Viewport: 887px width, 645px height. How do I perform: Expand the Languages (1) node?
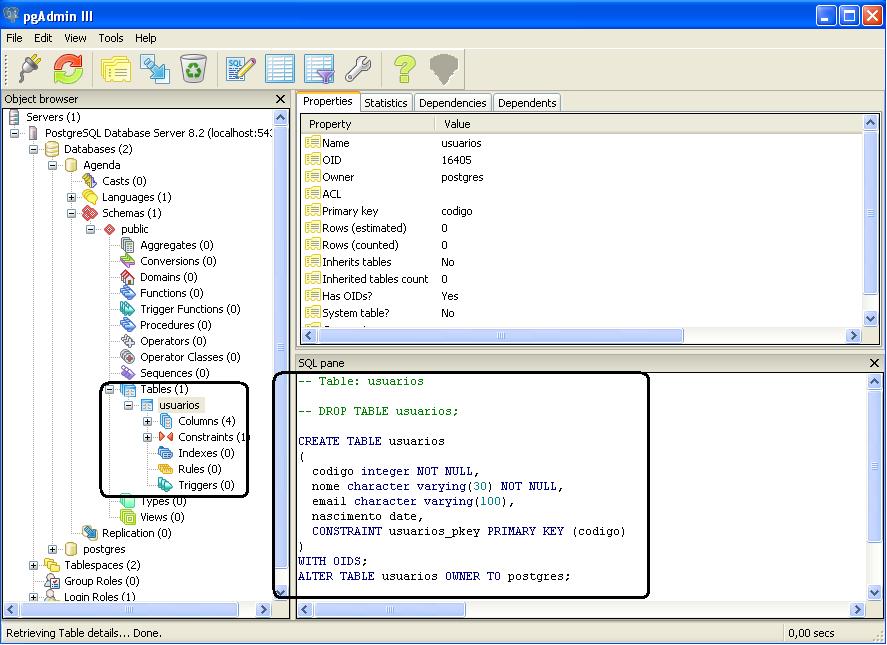tap(71, 197)
